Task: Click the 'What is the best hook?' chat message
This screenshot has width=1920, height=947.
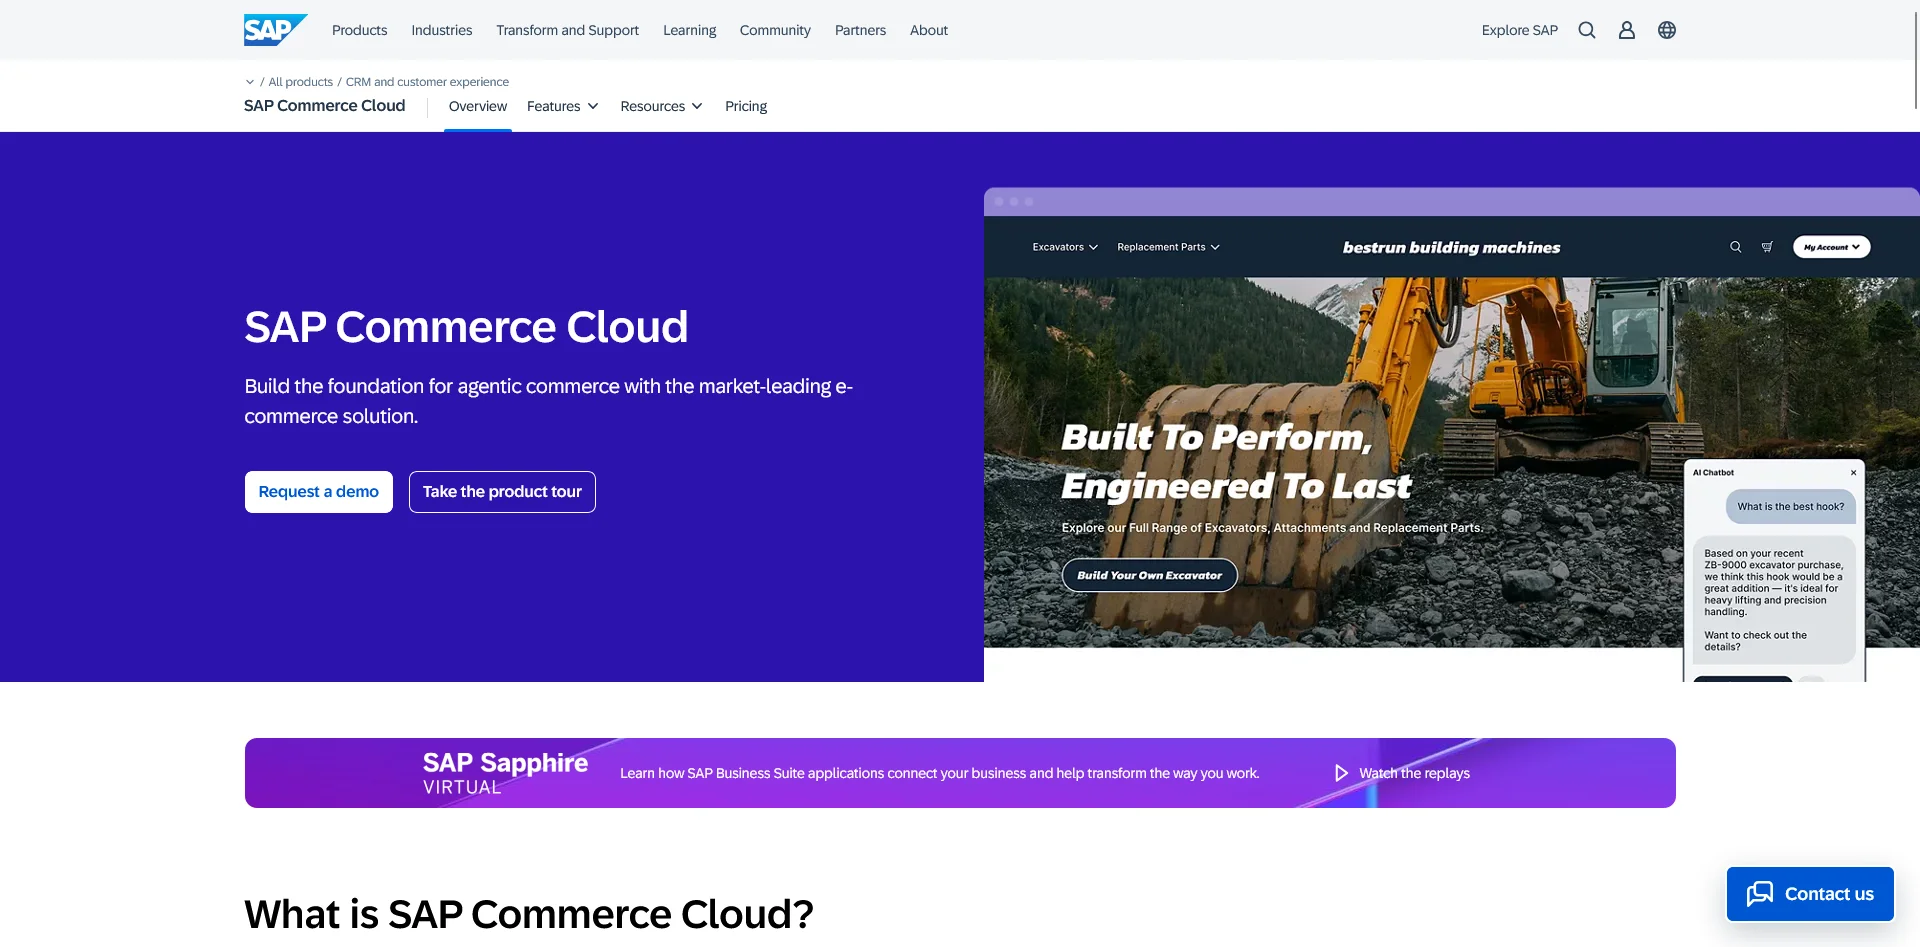Action: [1791, 506]
